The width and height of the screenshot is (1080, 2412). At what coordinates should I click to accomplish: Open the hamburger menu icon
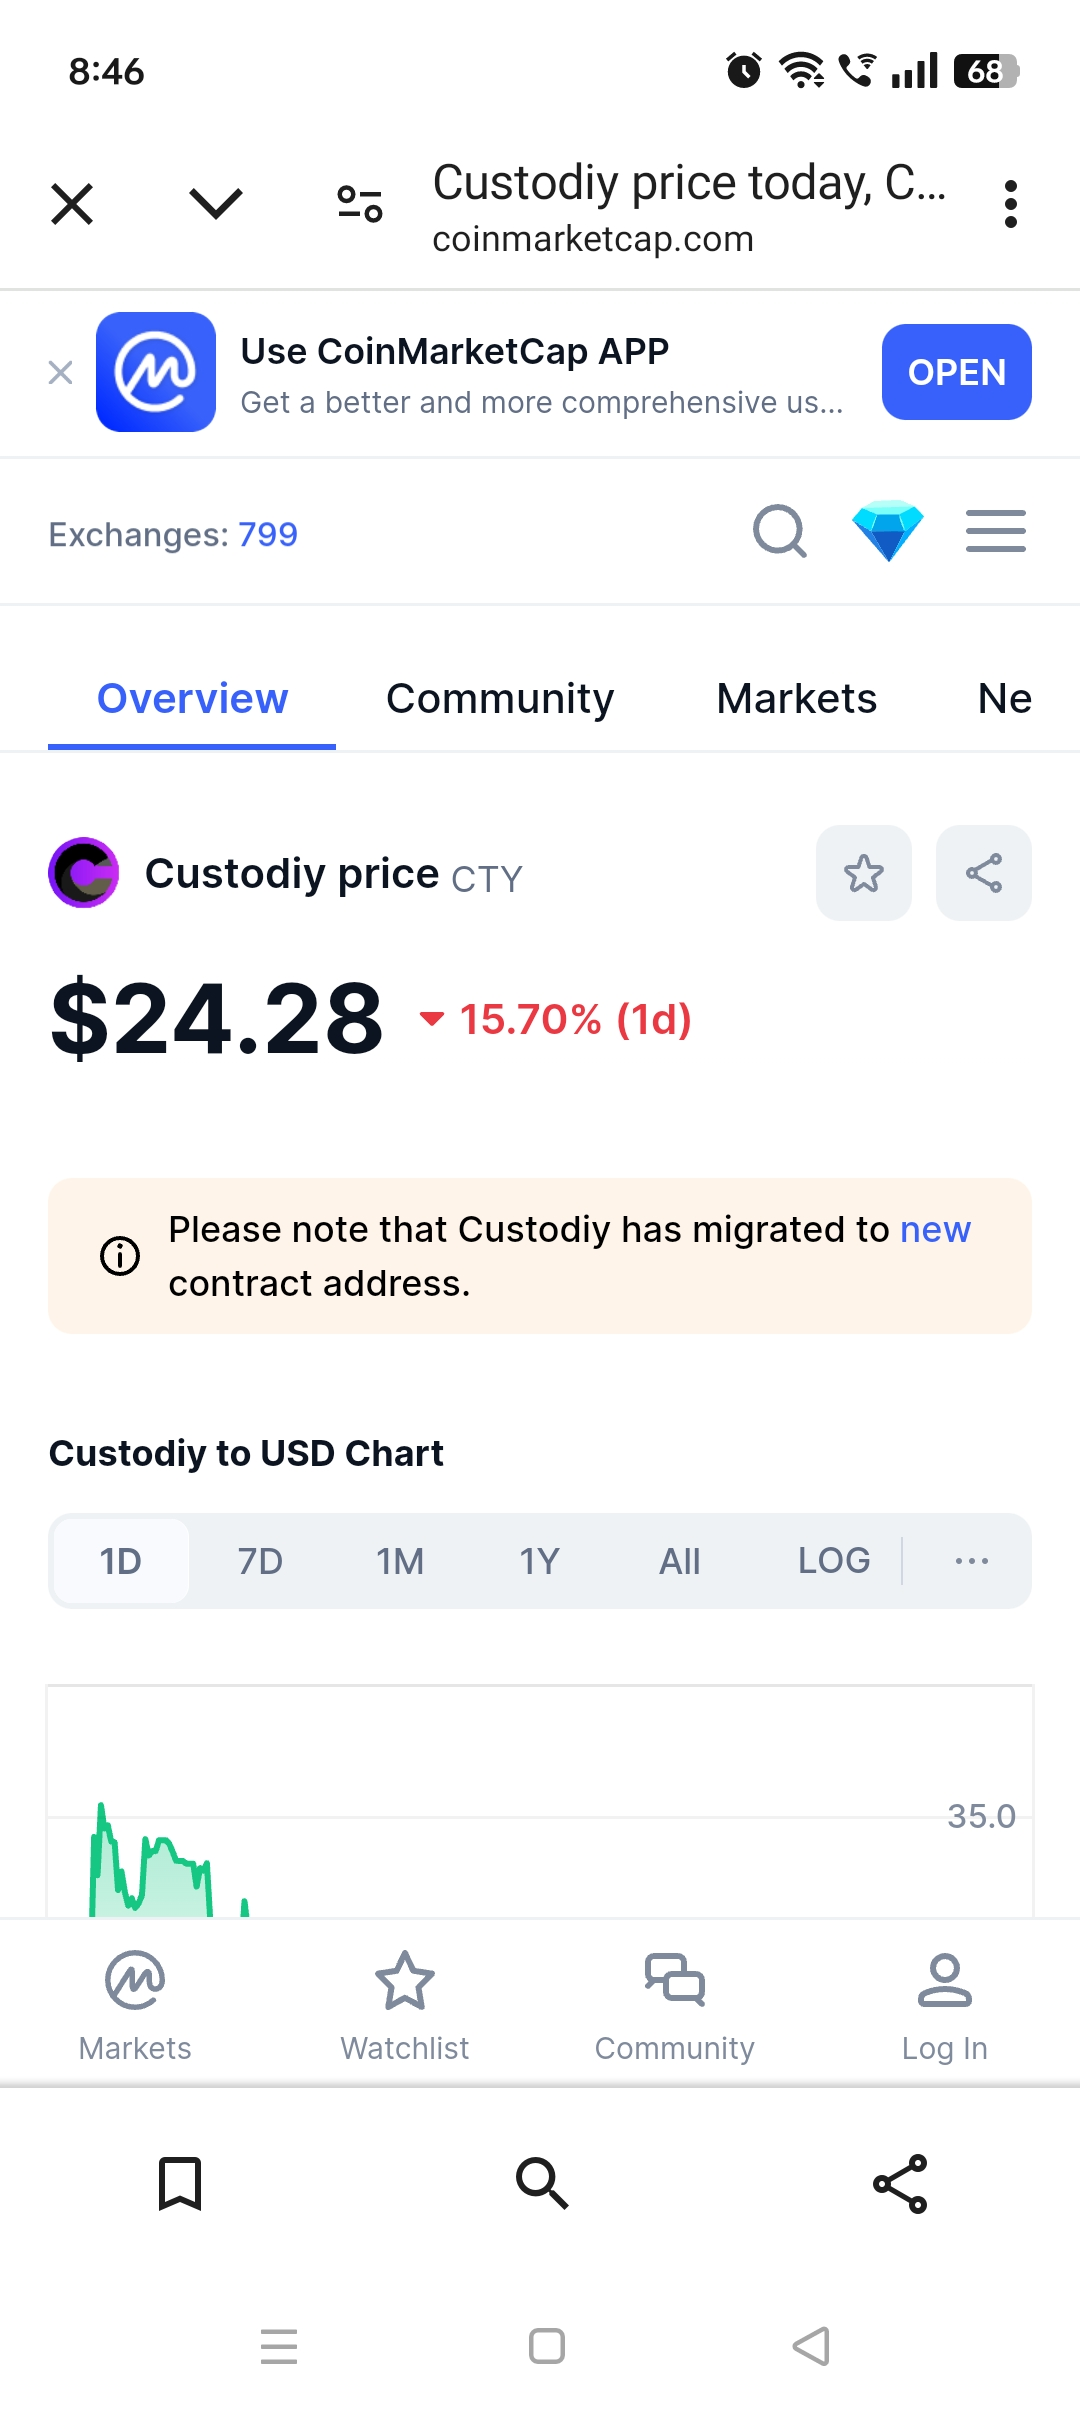pyautogui.click(x=995, y=531)
